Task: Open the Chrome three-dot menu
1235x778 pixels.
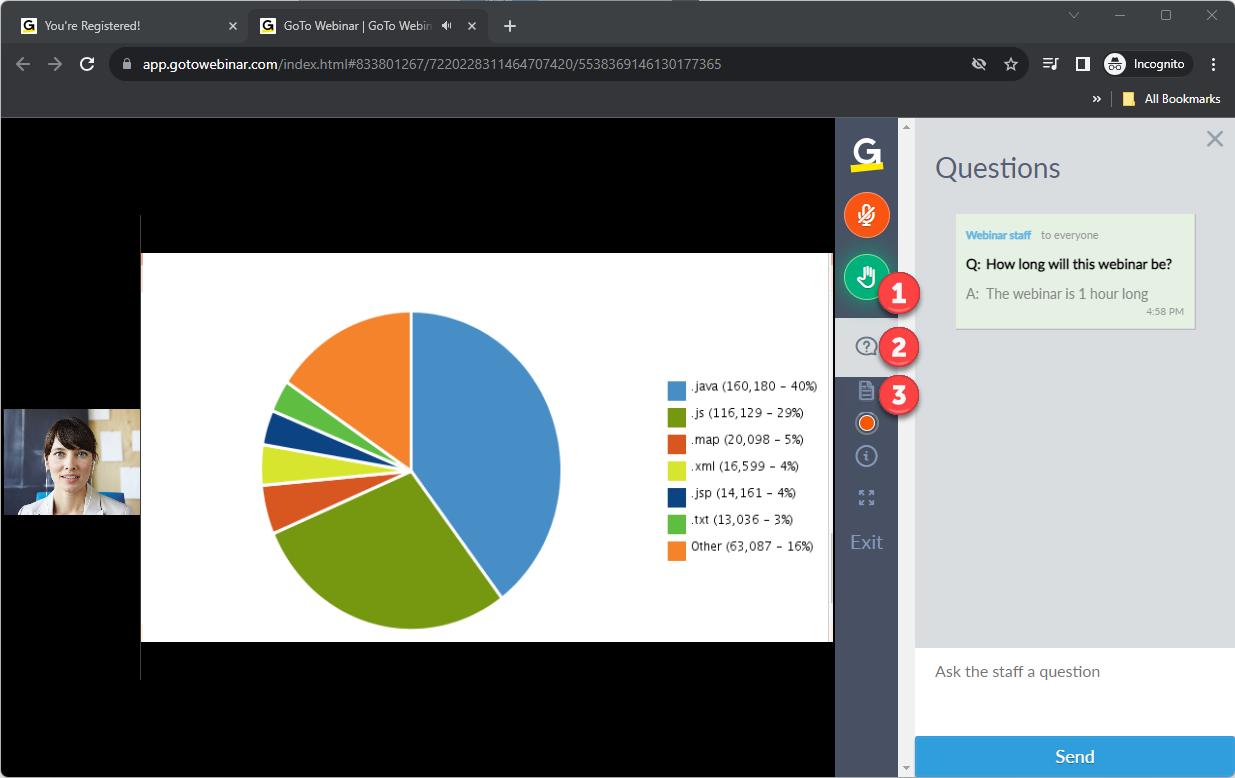Action: 1214,64
